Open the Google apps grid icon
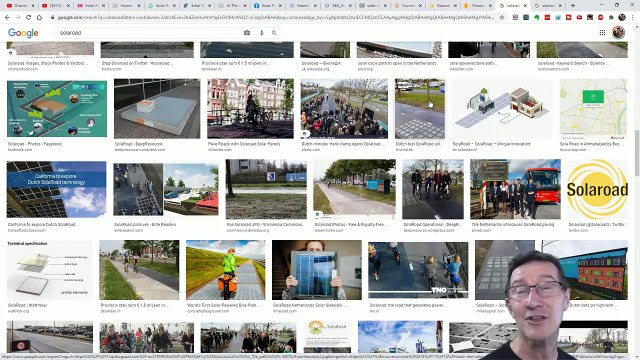This screenshot has width=640, height=360. [x=602, y=33]
